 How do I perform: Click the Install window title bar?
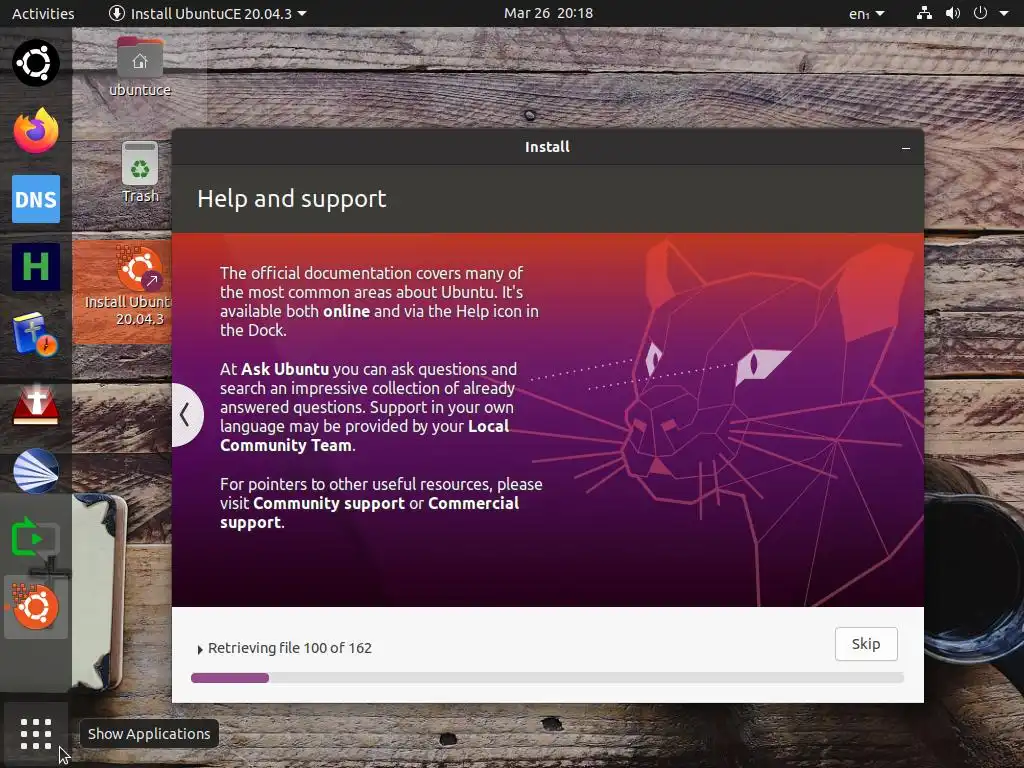pos(547,147)
